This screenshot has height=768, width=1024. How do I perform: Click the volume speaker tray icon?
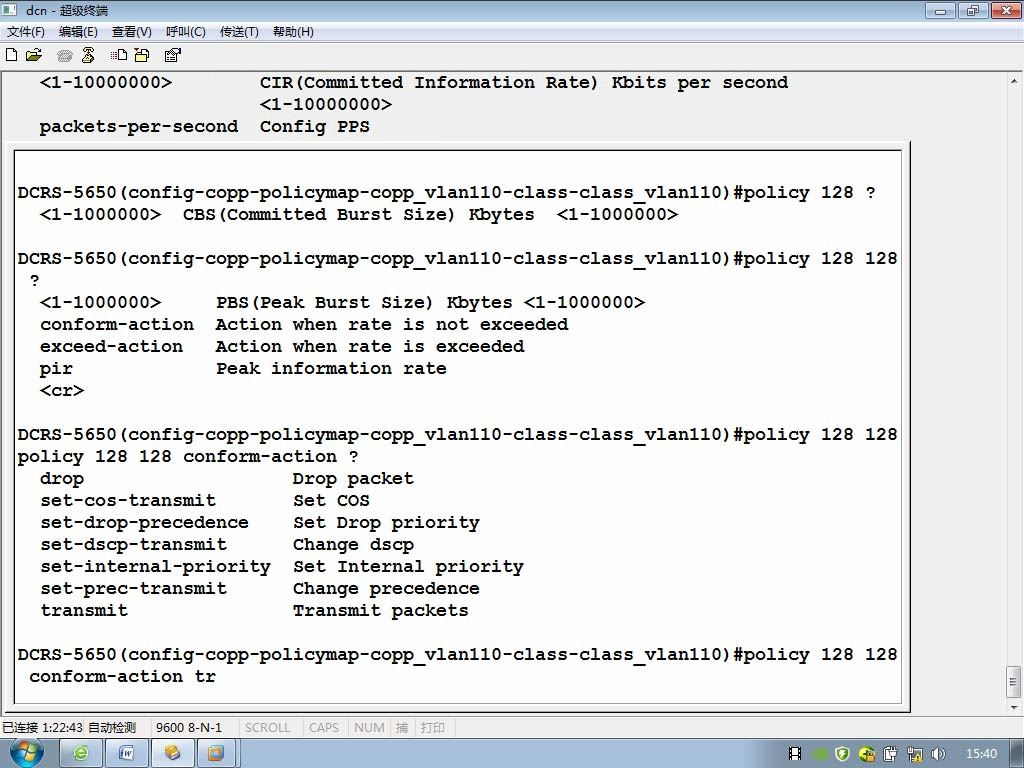click(x=938, y=754)
